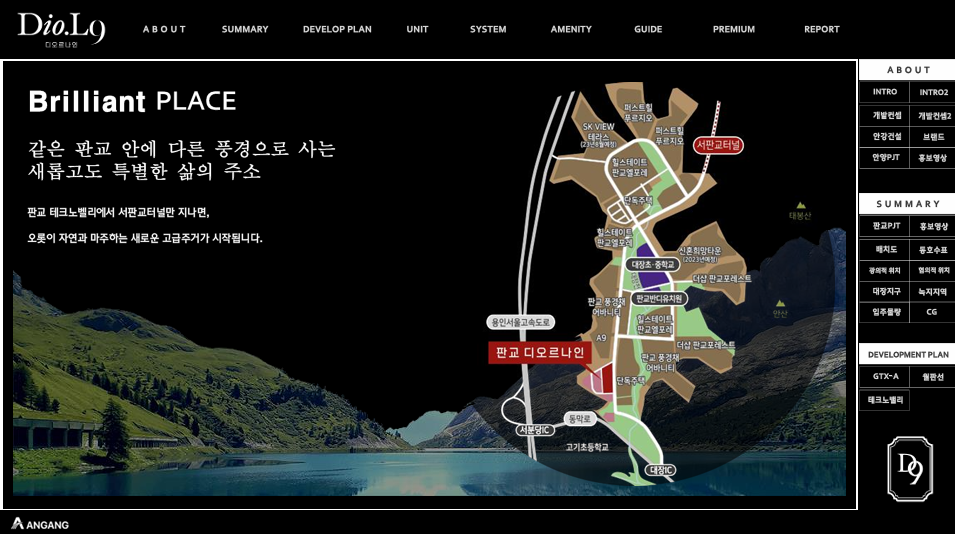This screenshot has height=534, width=955.
Task: Click the 판교반디유치원 map label
Action: tap(659, 298)
